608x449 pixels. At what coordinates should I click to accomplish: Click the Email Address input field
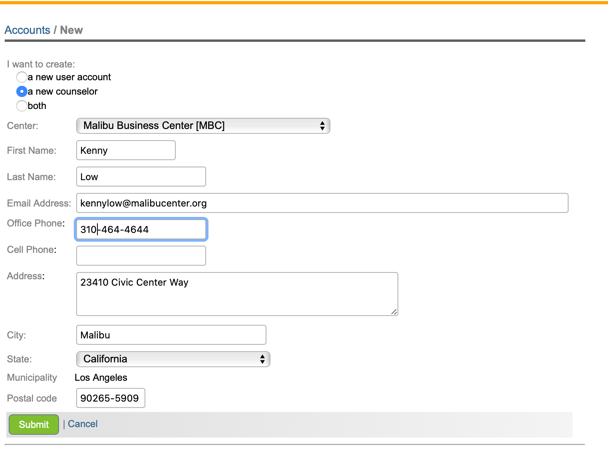click(322, 203)
